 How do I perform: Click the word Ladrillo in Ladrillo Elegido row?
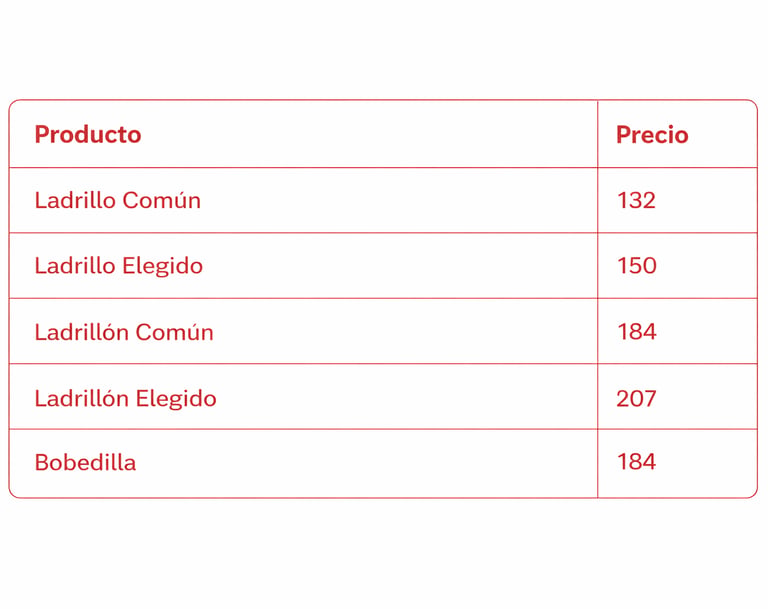click(75, 266)
